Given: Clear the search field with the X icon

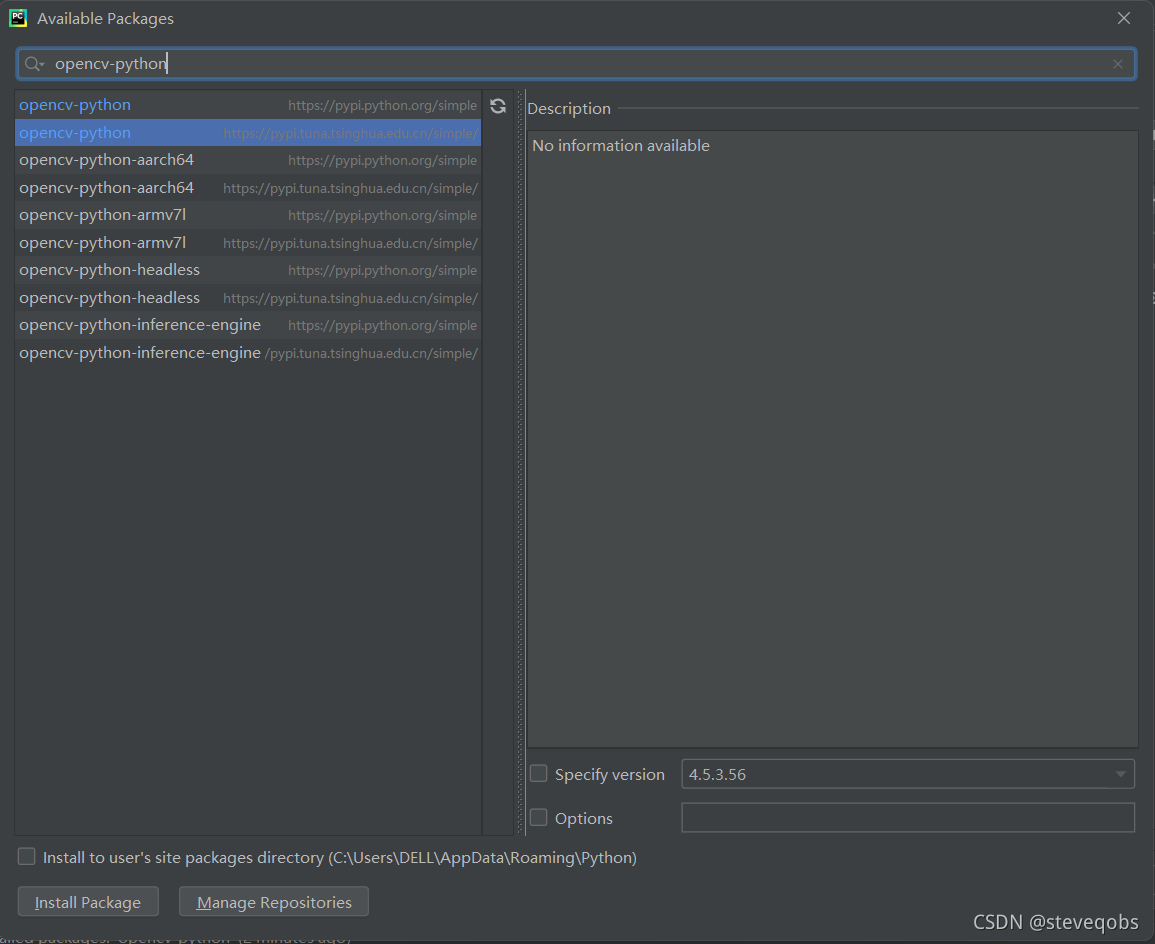Looking at the screenshot, I should 1117,64.
